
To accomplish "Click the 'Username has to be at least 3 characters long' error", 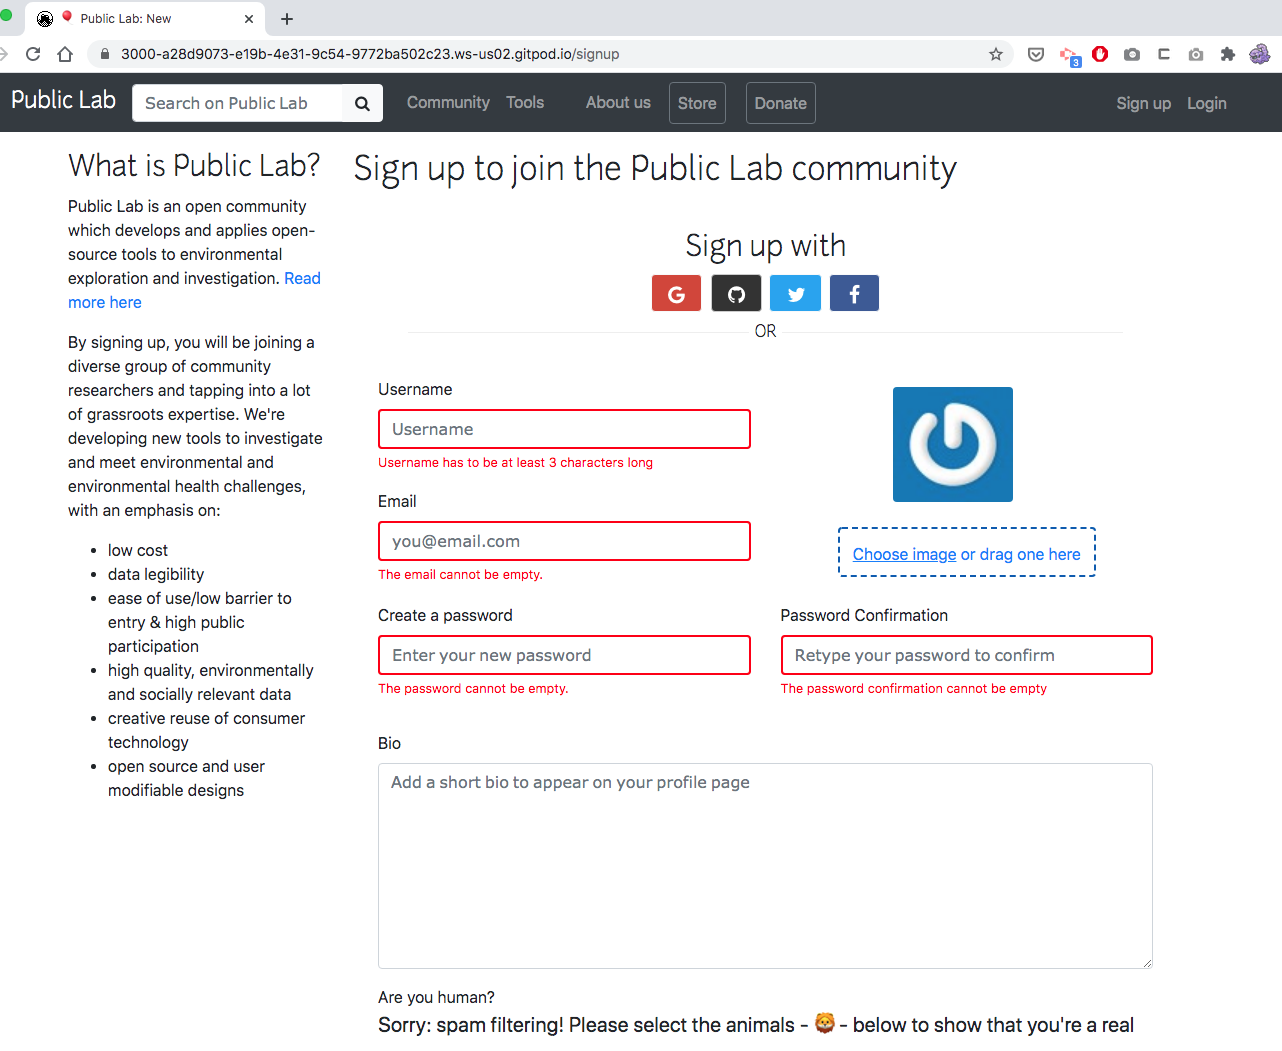I will click(515, 463).
